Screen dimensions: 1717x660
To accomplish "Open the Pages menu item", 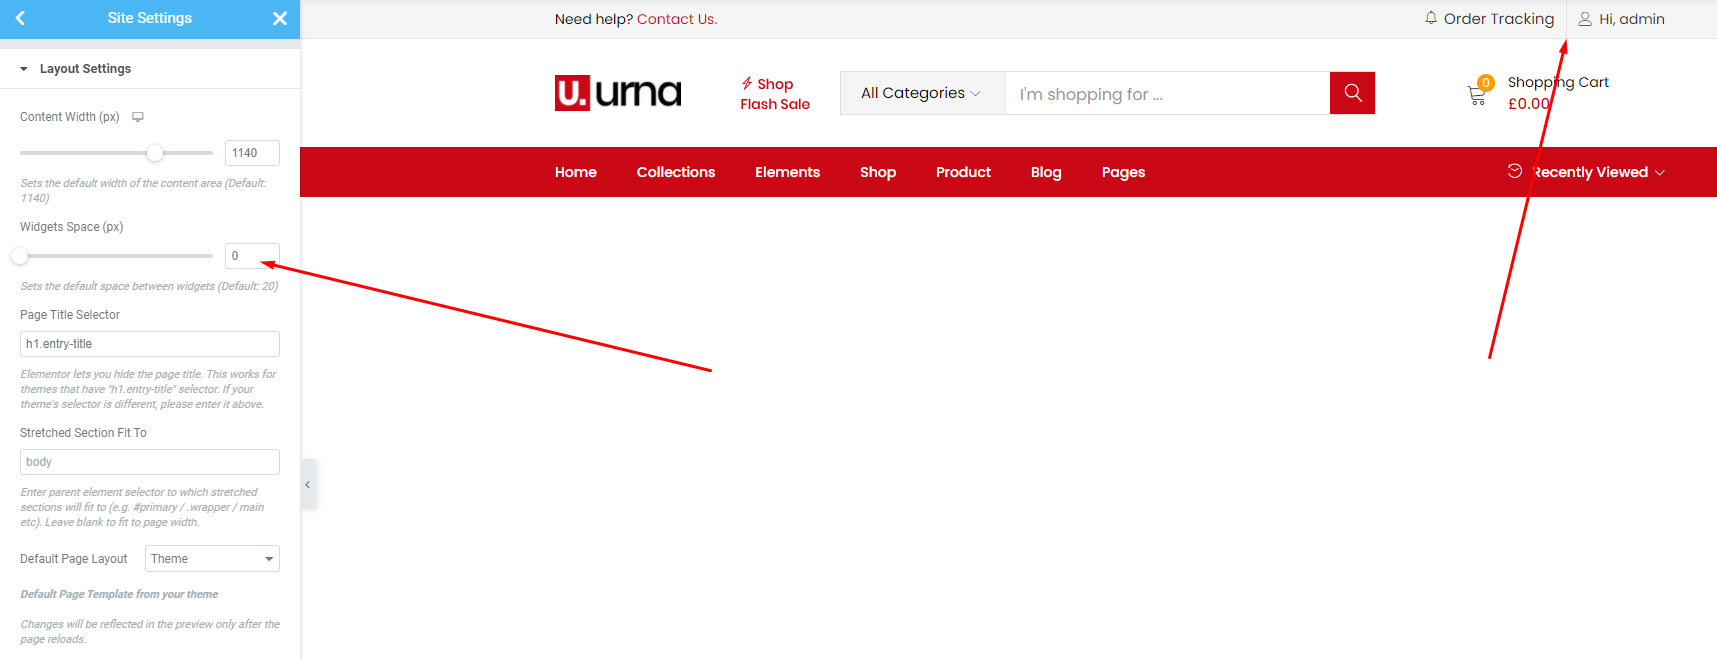I will click(x=1123, y=172).
